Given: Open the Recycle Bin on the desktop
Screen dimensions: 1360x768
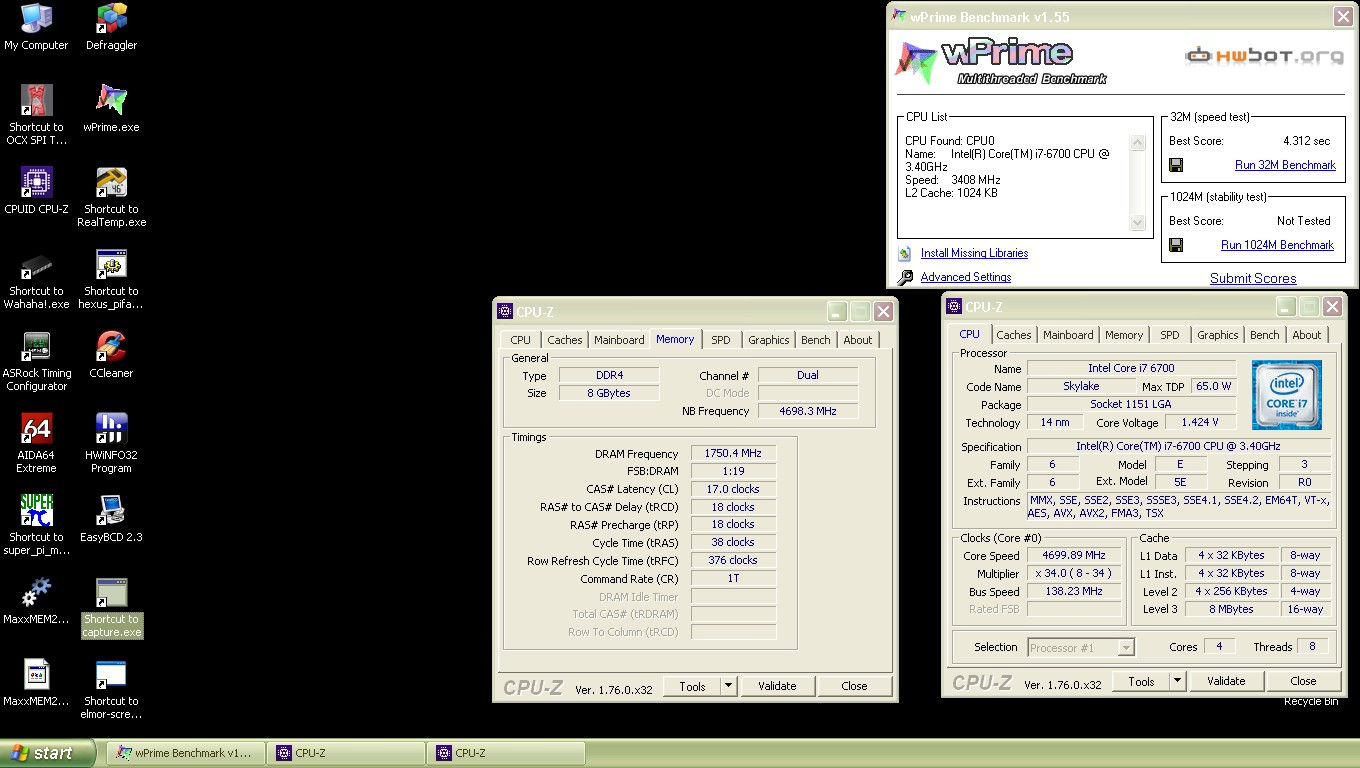Looking at the screenshot, I should point(1311,702).
